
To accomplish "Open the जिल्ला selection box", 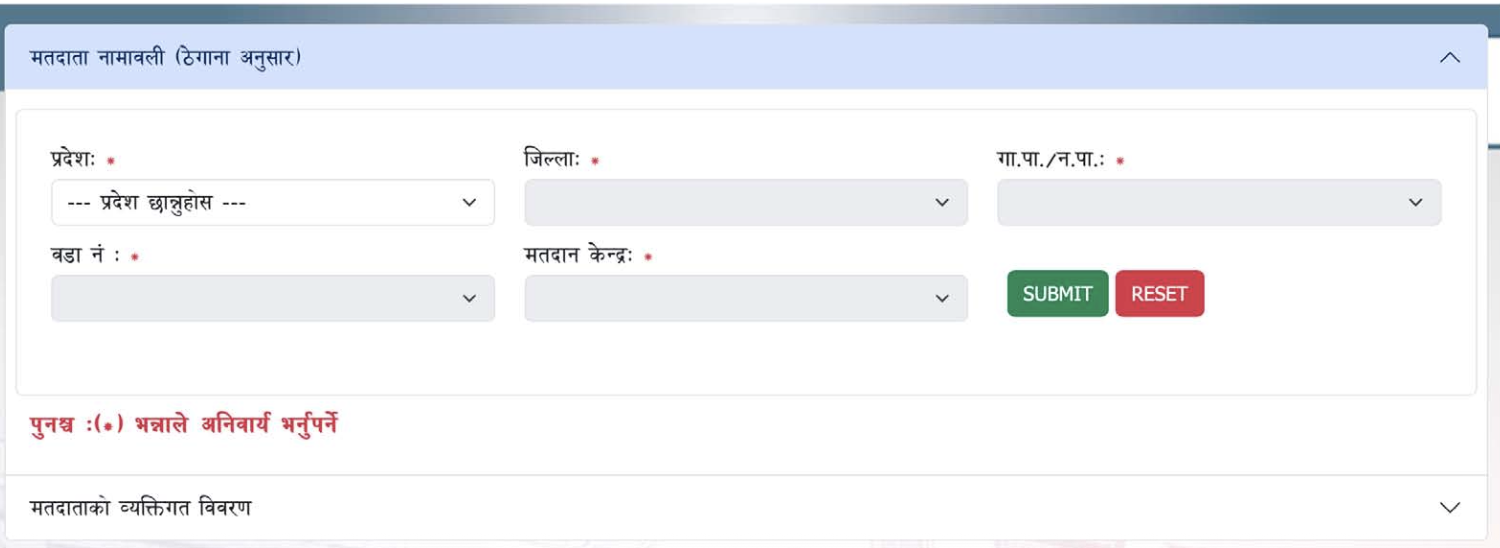I will (730, 203).
